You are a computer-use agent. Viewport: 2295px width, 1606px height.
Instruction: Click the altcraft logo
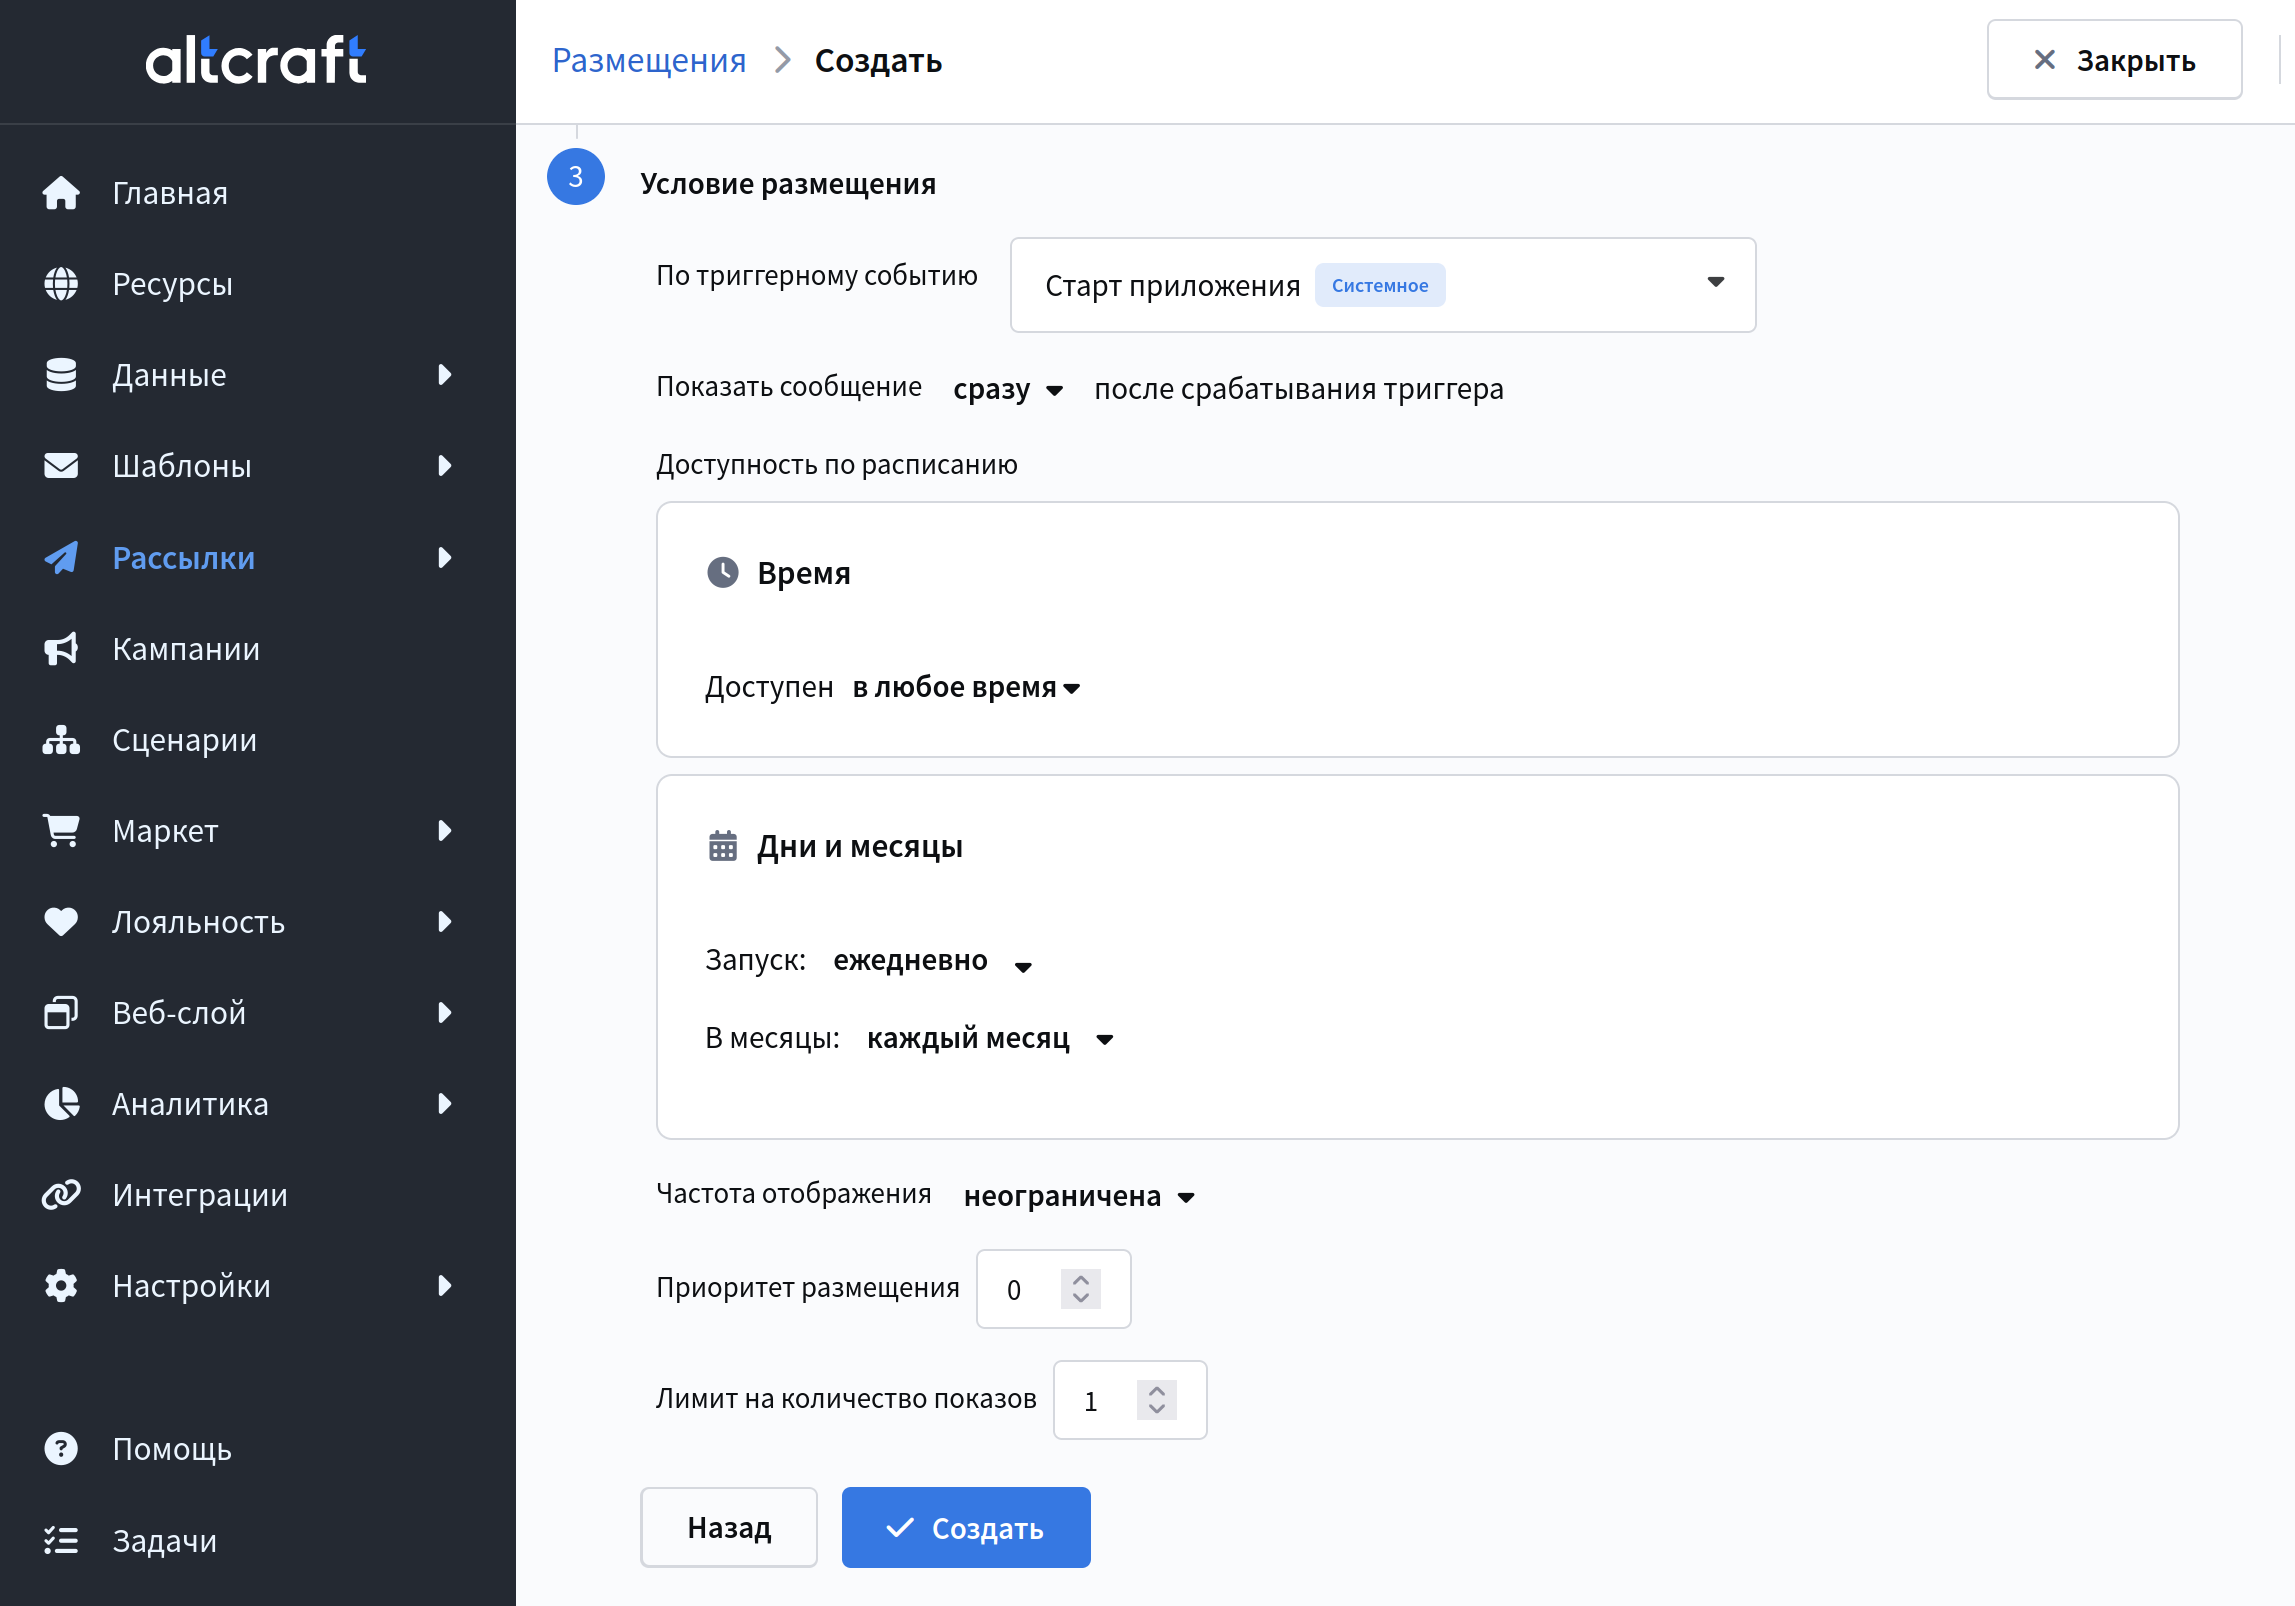[x=256, y=60]
